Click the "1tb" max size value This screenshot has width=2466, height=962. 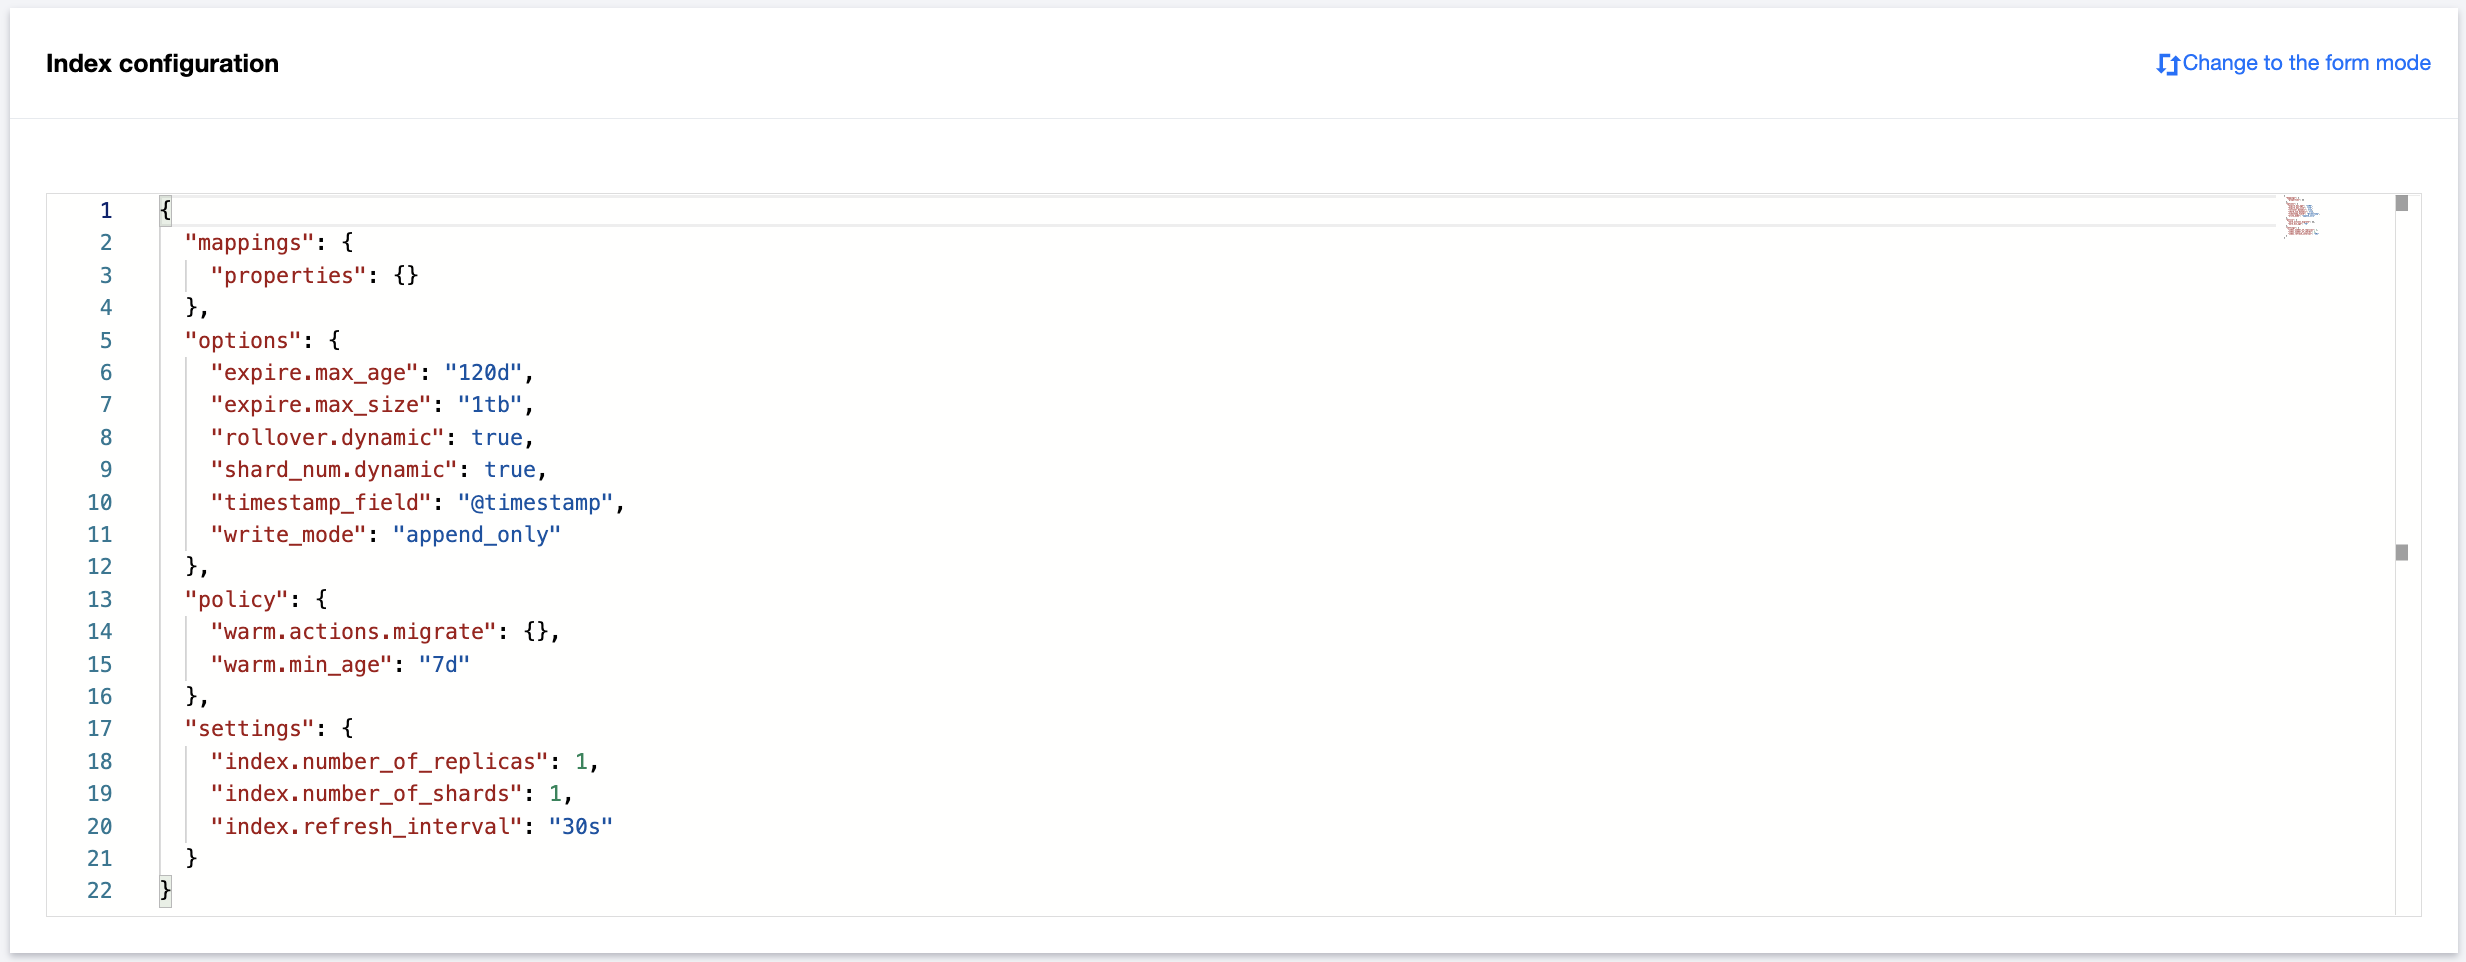tap(490, 405)
